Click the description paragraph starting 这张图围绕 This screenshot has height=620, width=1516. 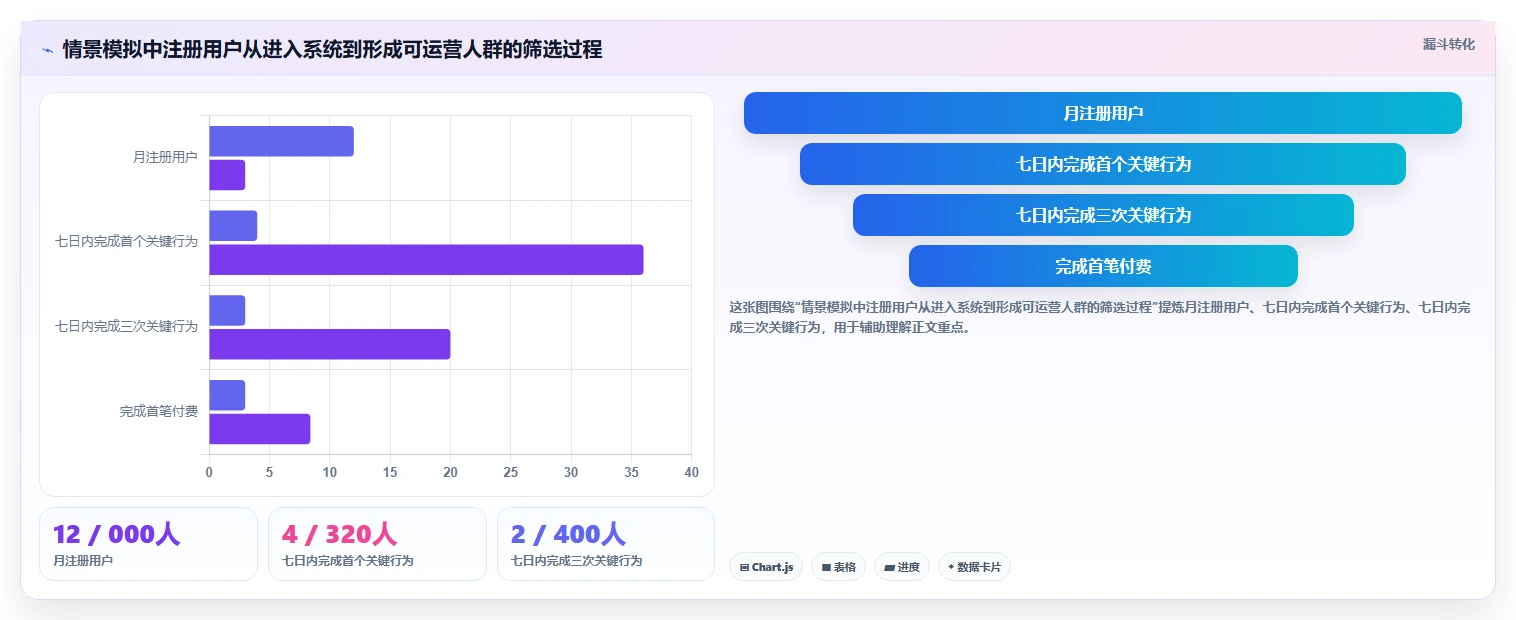1100,317
